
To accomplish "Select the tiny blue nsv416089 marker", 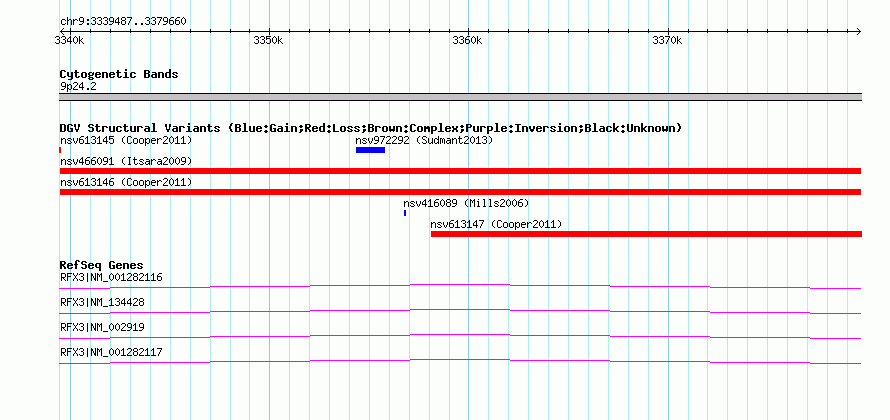I will coord(405,213).
